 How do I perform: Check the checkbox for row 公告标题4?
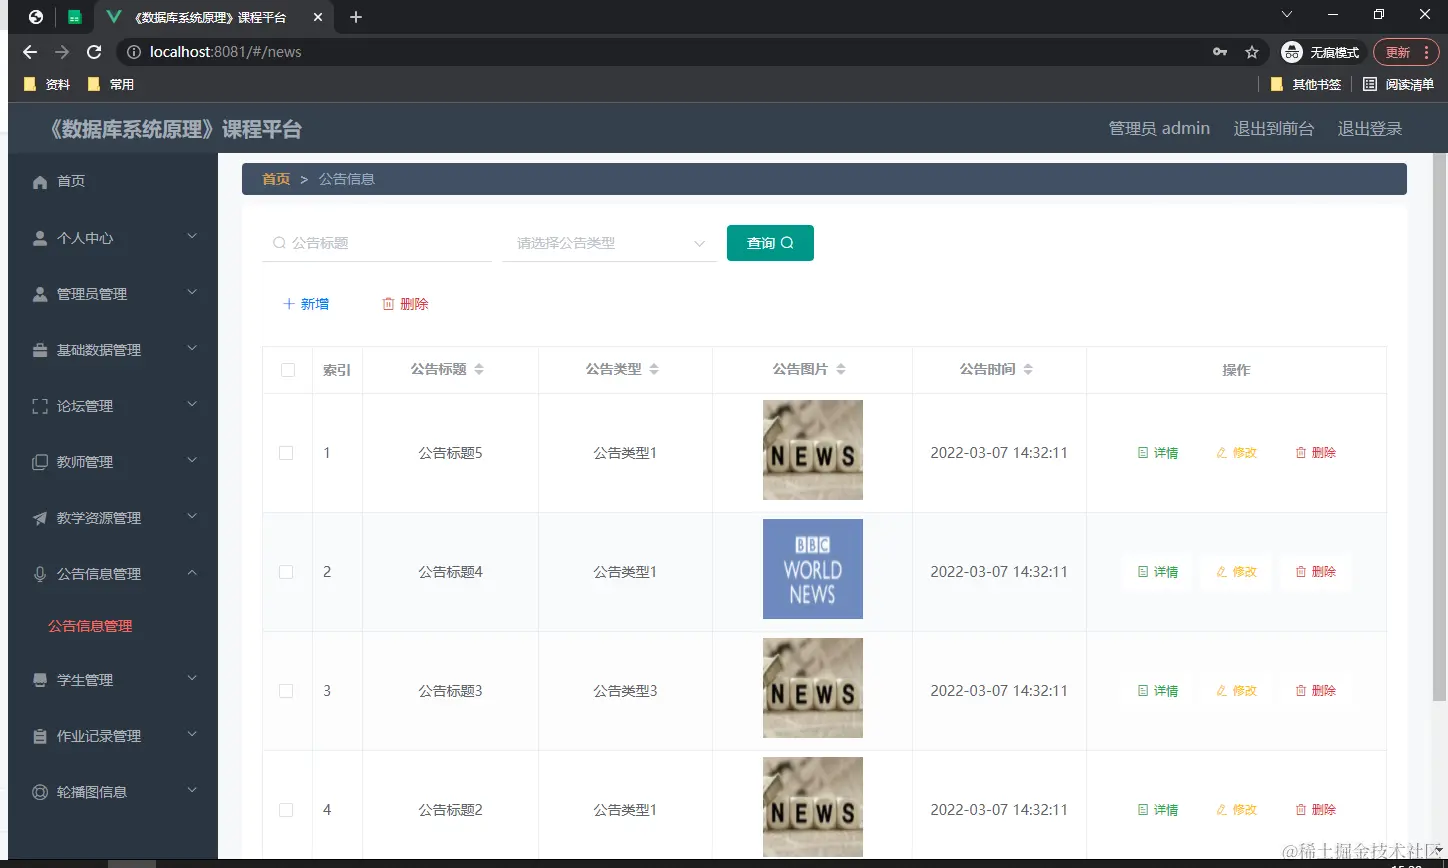[286, 572]
